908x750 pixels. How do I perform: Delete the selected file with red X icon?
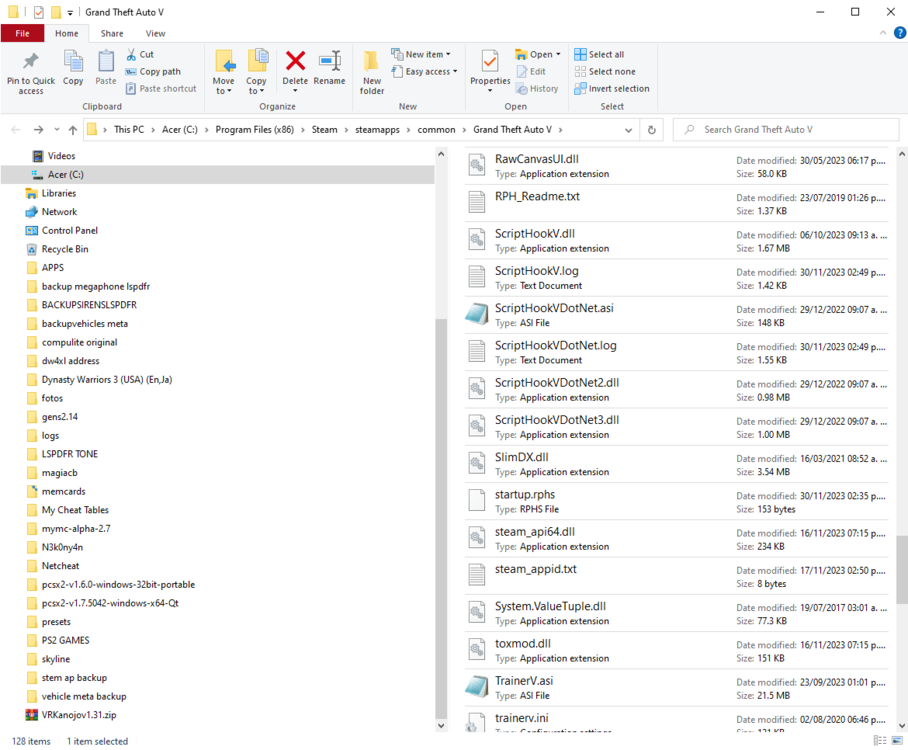click(x=295, y=70)
